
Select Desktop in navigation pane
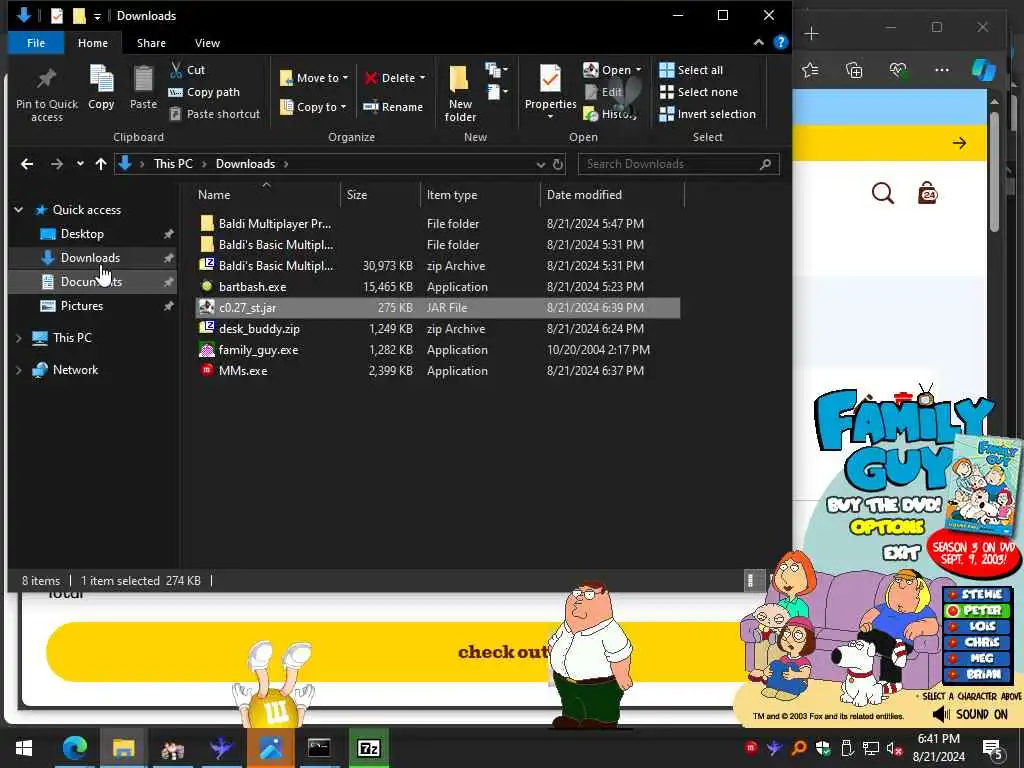[x=82, y=234]
